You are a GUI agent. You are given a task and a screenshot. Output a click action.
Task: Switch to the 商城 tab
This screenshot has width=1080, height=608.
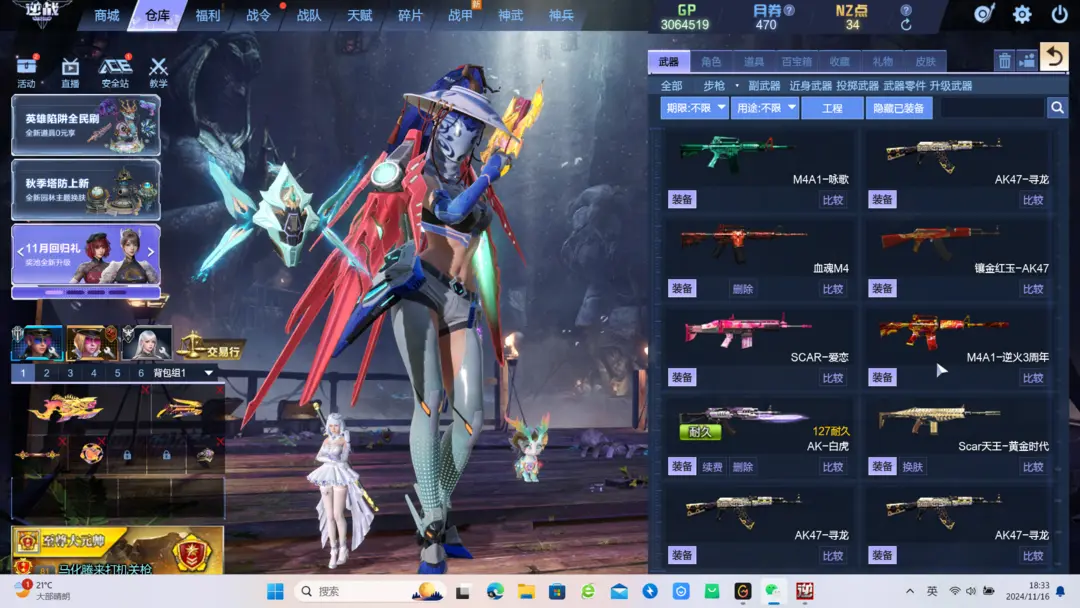pyautogui.click(x=107, y=15)
